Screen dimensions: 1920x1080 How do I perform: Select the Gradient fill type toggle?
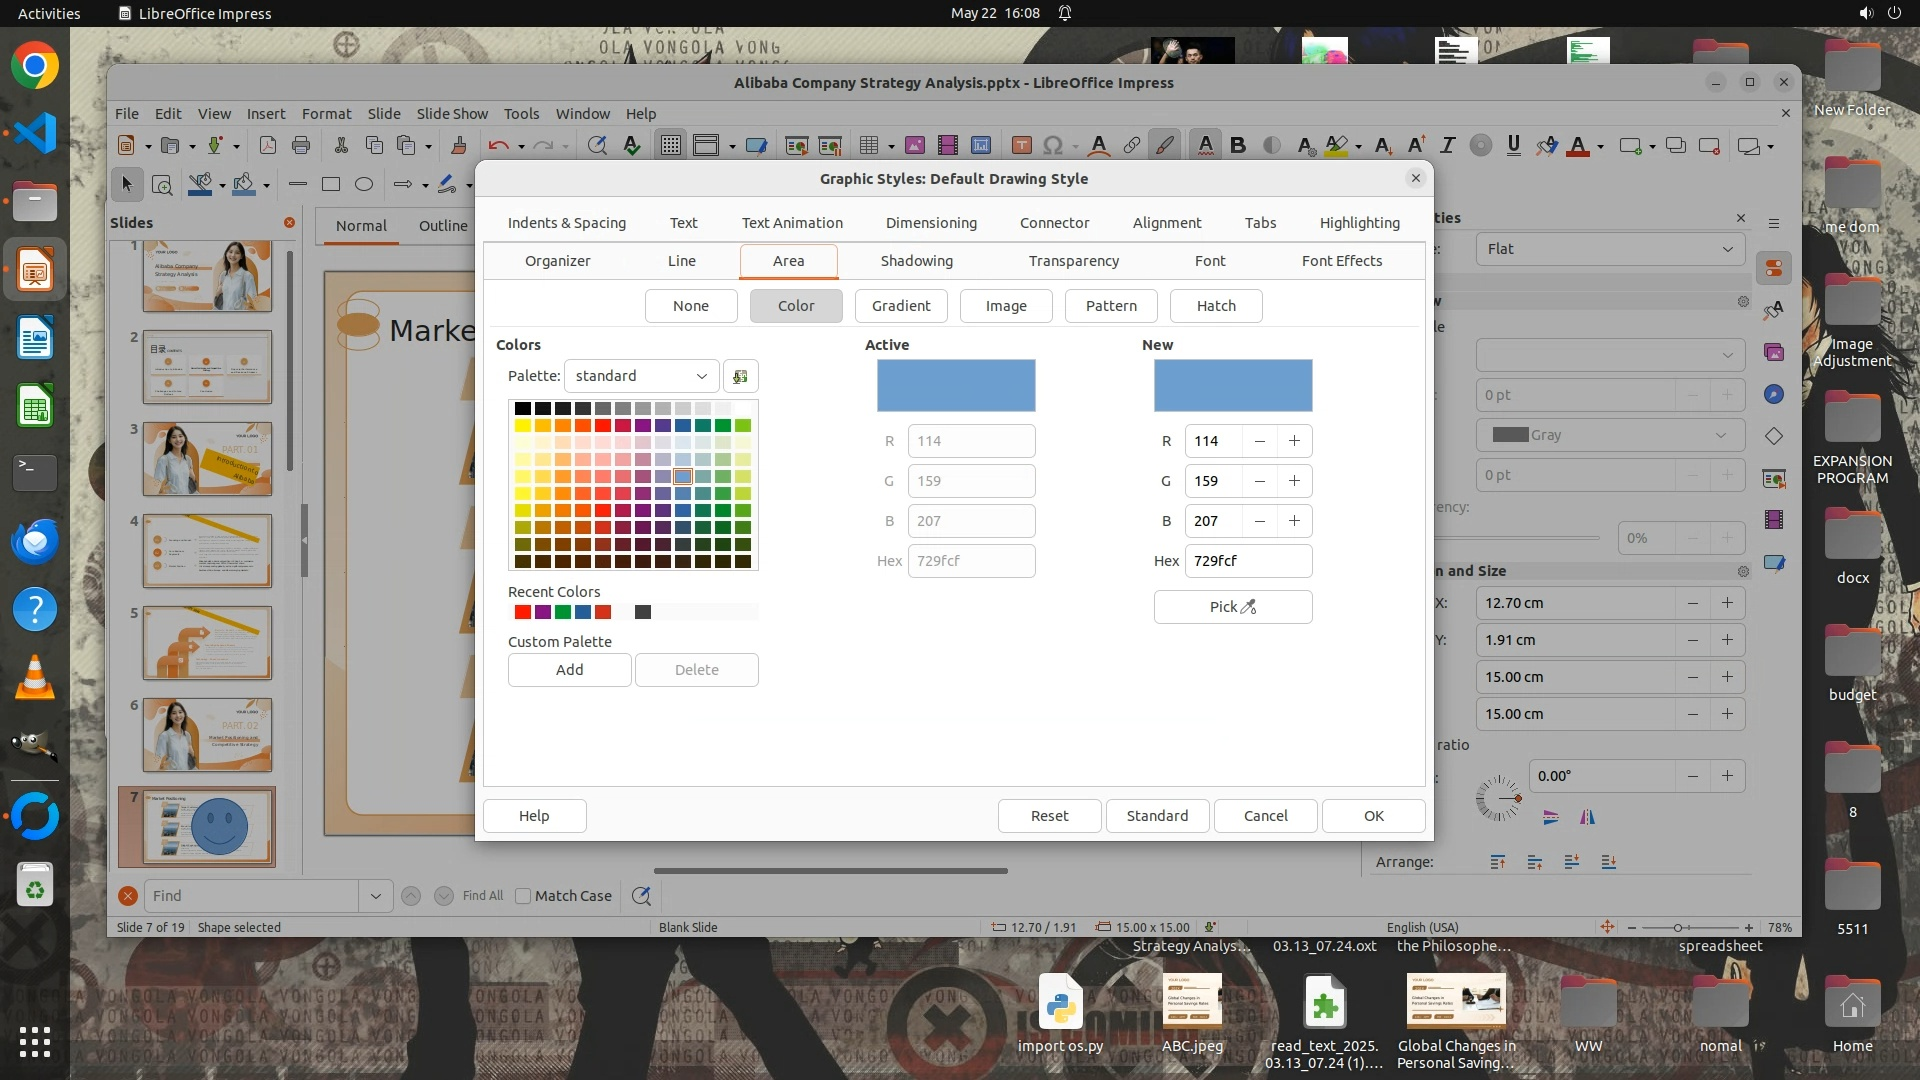[900, 306]
